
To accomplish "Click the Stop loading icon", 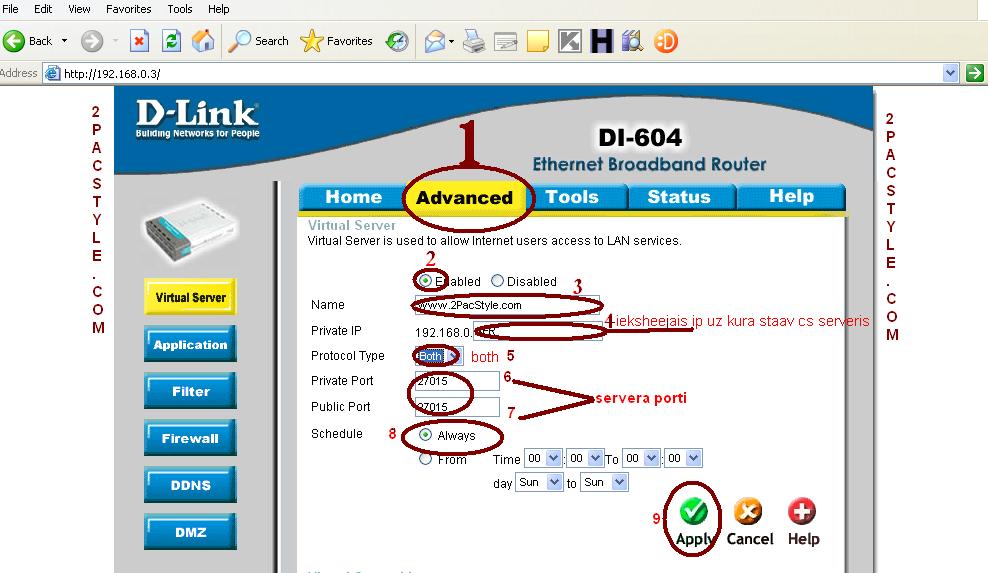I will coord(139,41).
